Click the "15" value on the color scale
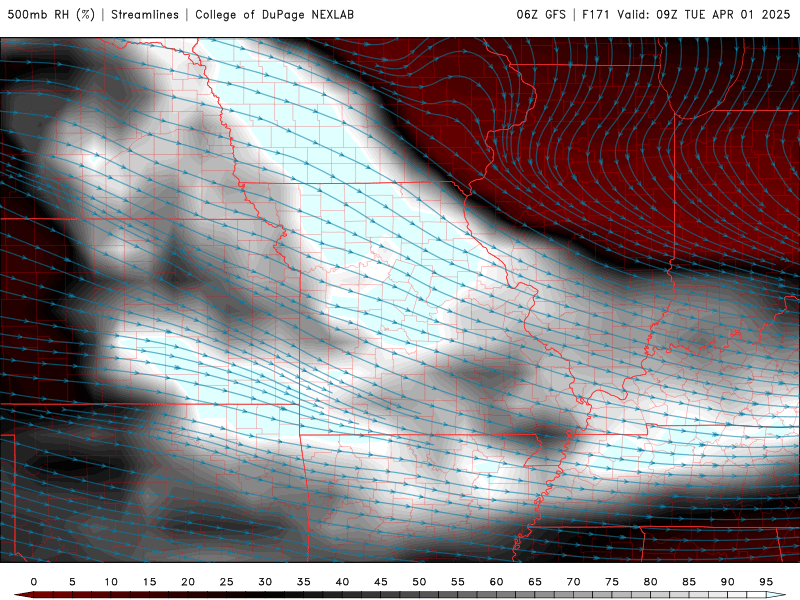 (149, 582)
